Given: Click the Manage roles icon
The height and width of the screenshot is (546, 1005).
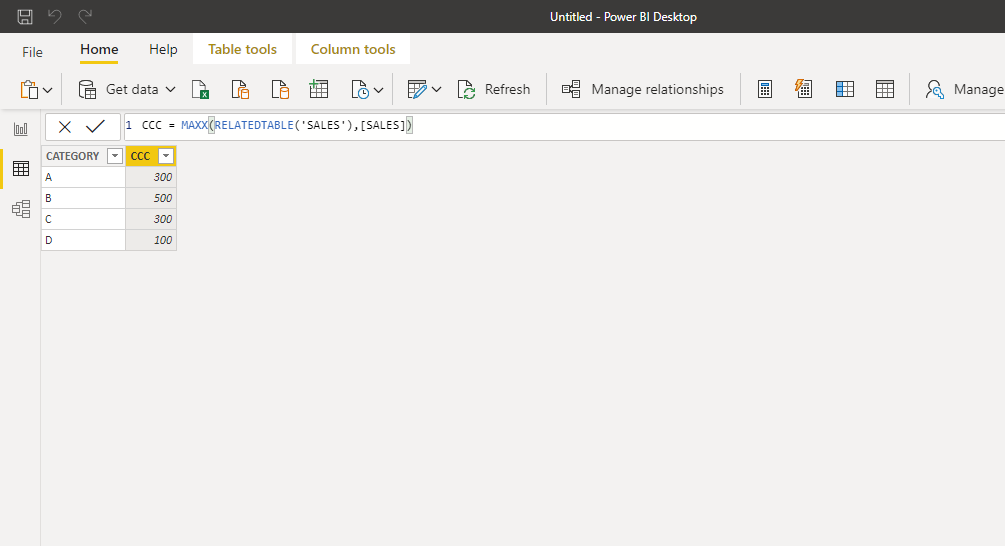Looking at the screenshot, I should point(935,89).
